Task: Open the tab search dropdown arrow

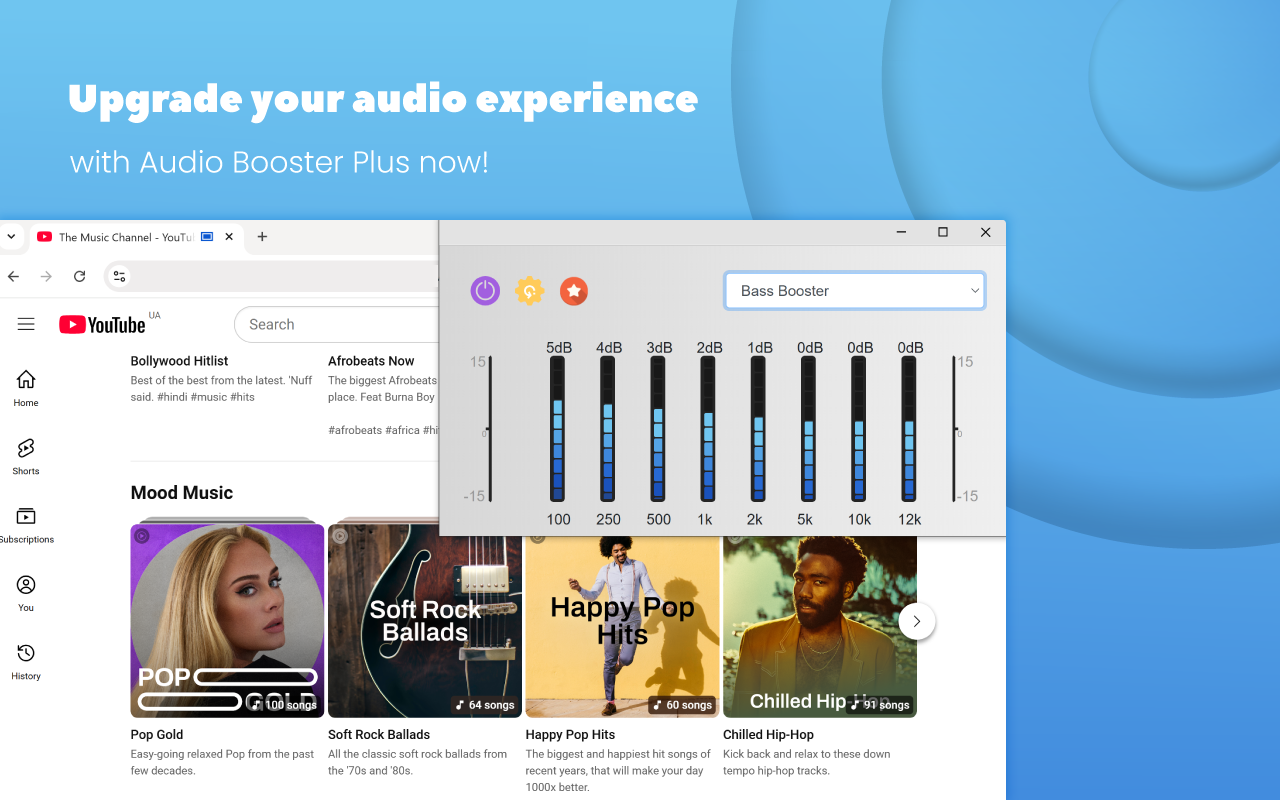Action: [10, 237]
